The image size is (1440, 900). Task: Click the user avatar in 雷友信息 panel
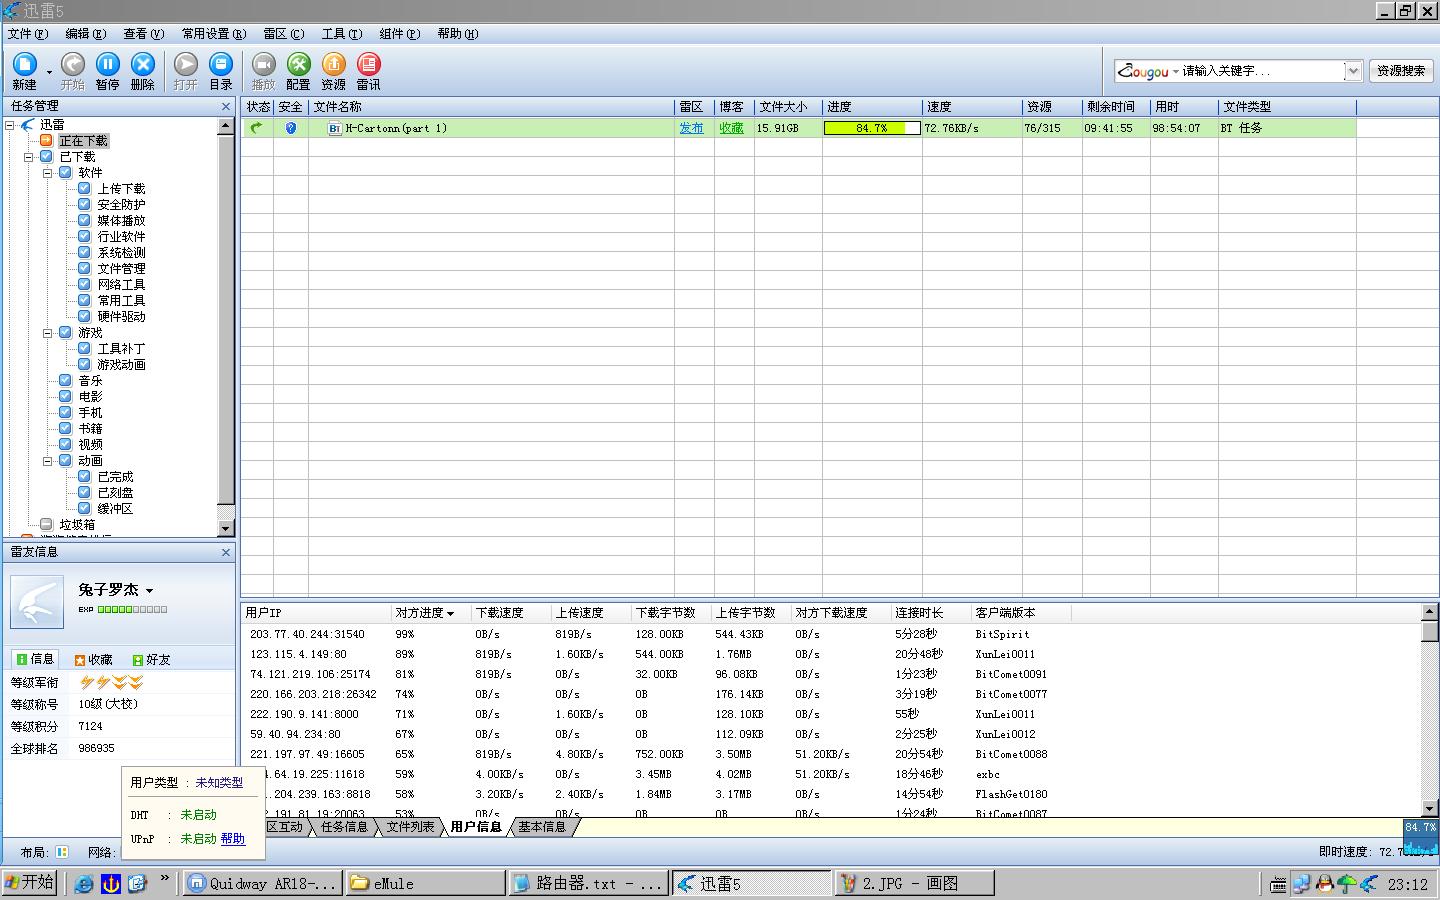(x=36, y=600)
